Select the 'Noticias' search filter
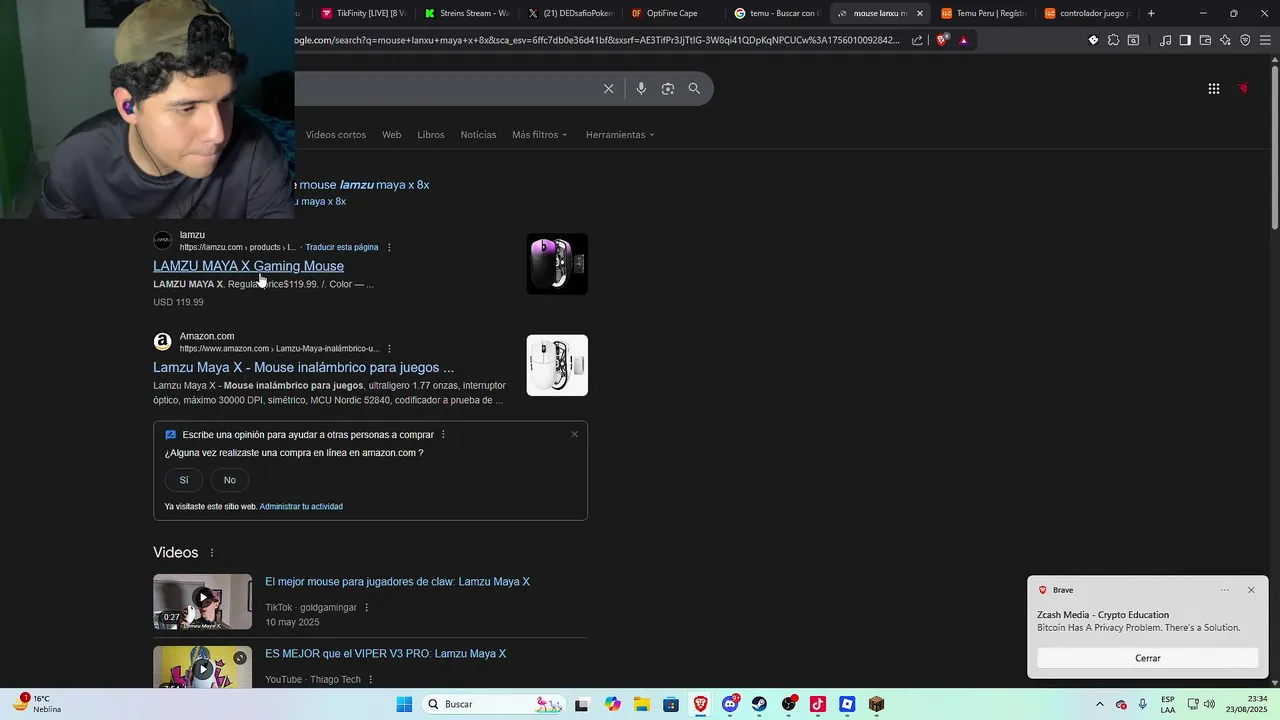1280x720 pixels. pyautogui.click(x=478, y=135)
